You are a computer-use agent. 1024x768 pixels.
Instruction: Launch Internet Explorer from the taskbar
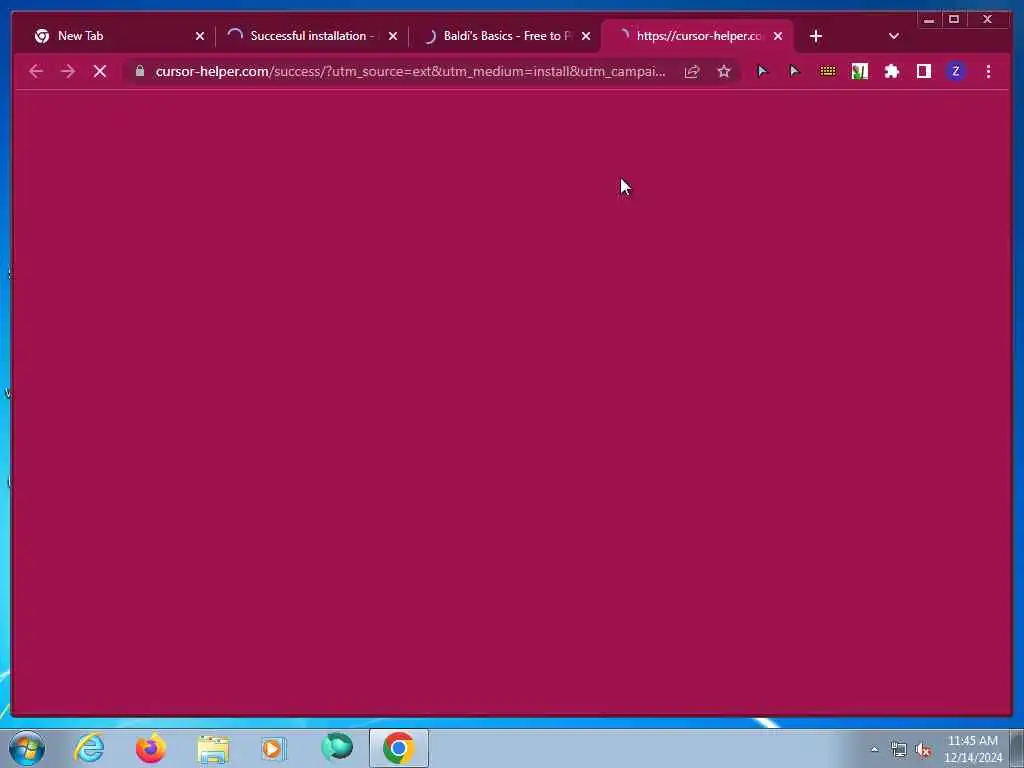(x=89, y=748)
